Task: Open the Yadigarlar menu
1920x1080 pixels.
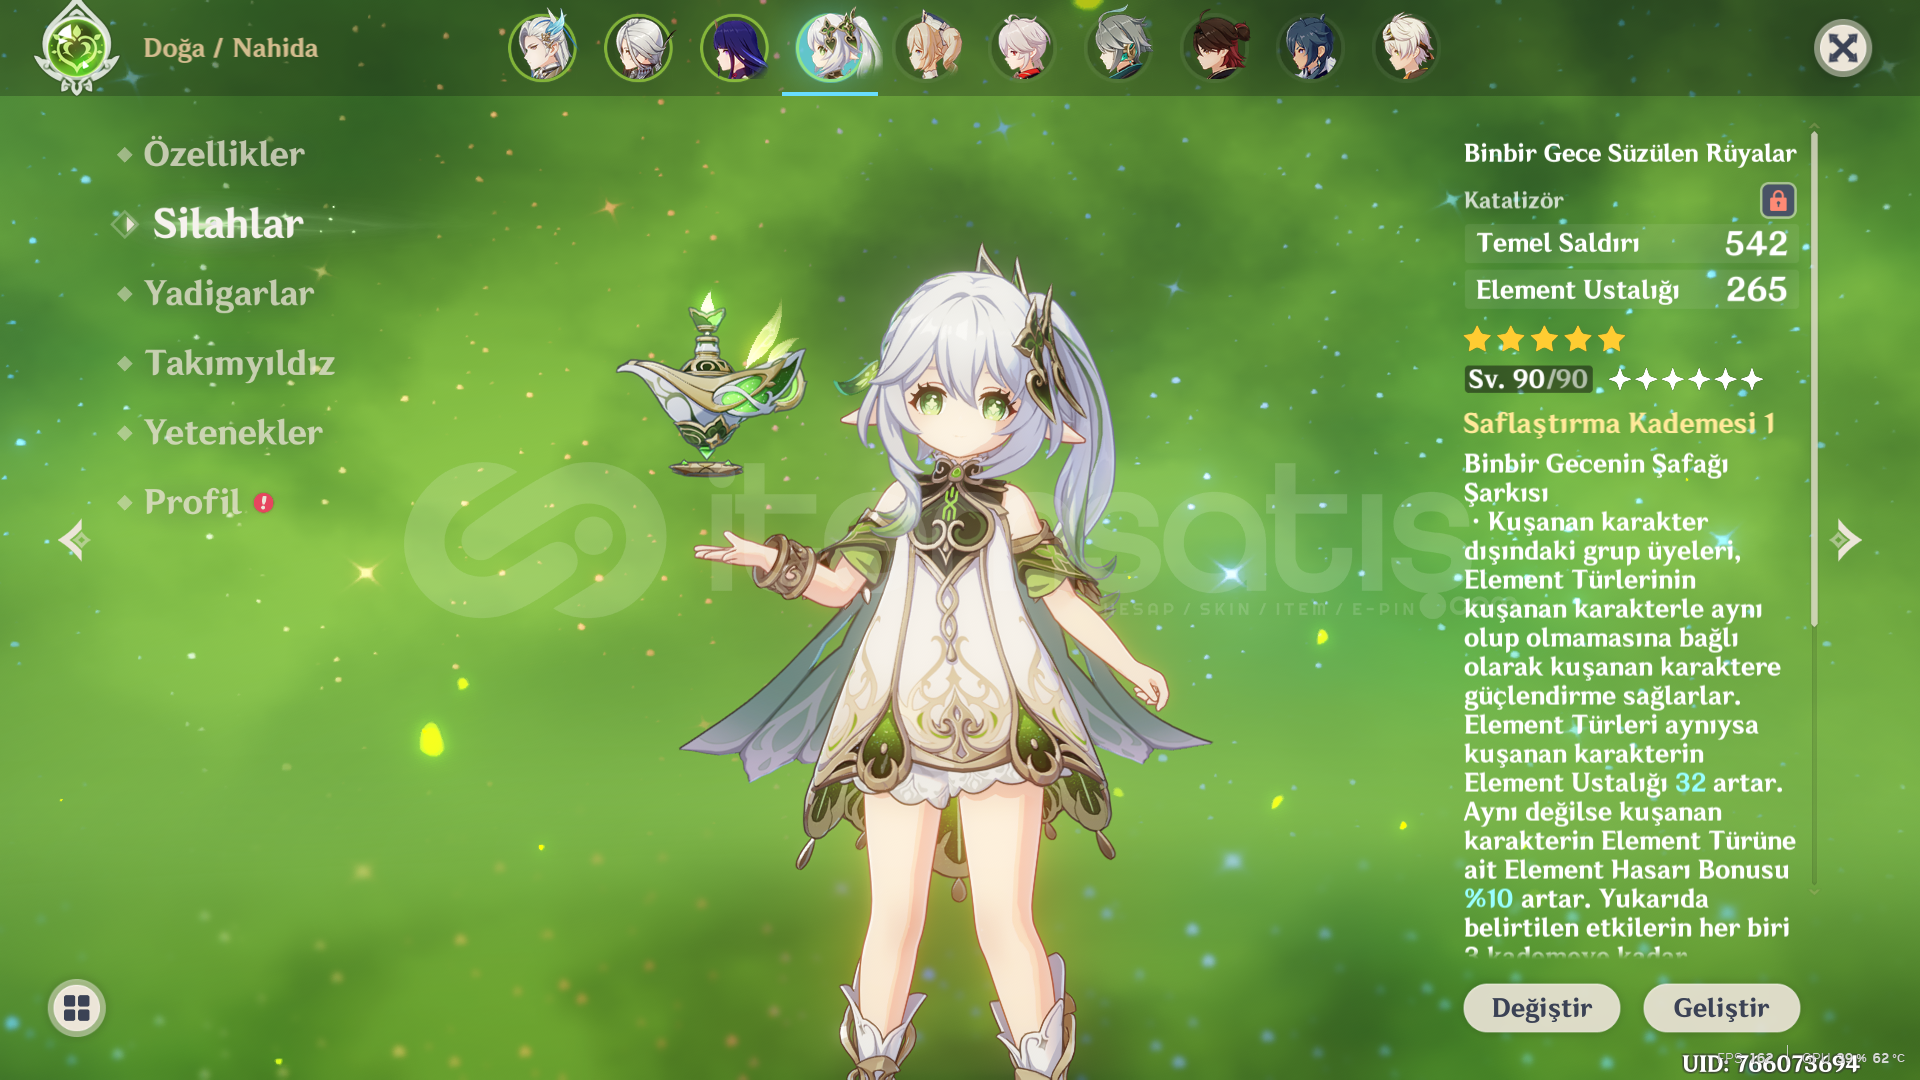Action: click(x=229, y=294)
